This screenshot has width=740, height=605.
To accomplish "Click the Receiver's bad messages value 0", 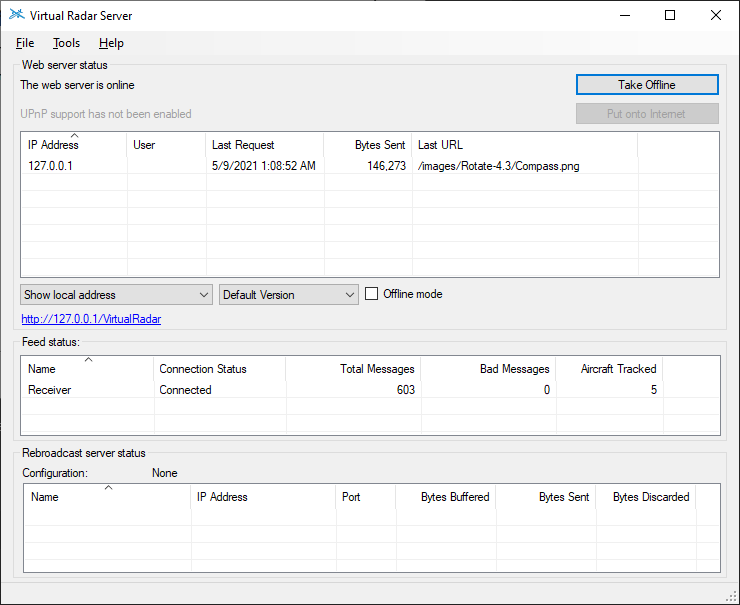I will [547, 390].
